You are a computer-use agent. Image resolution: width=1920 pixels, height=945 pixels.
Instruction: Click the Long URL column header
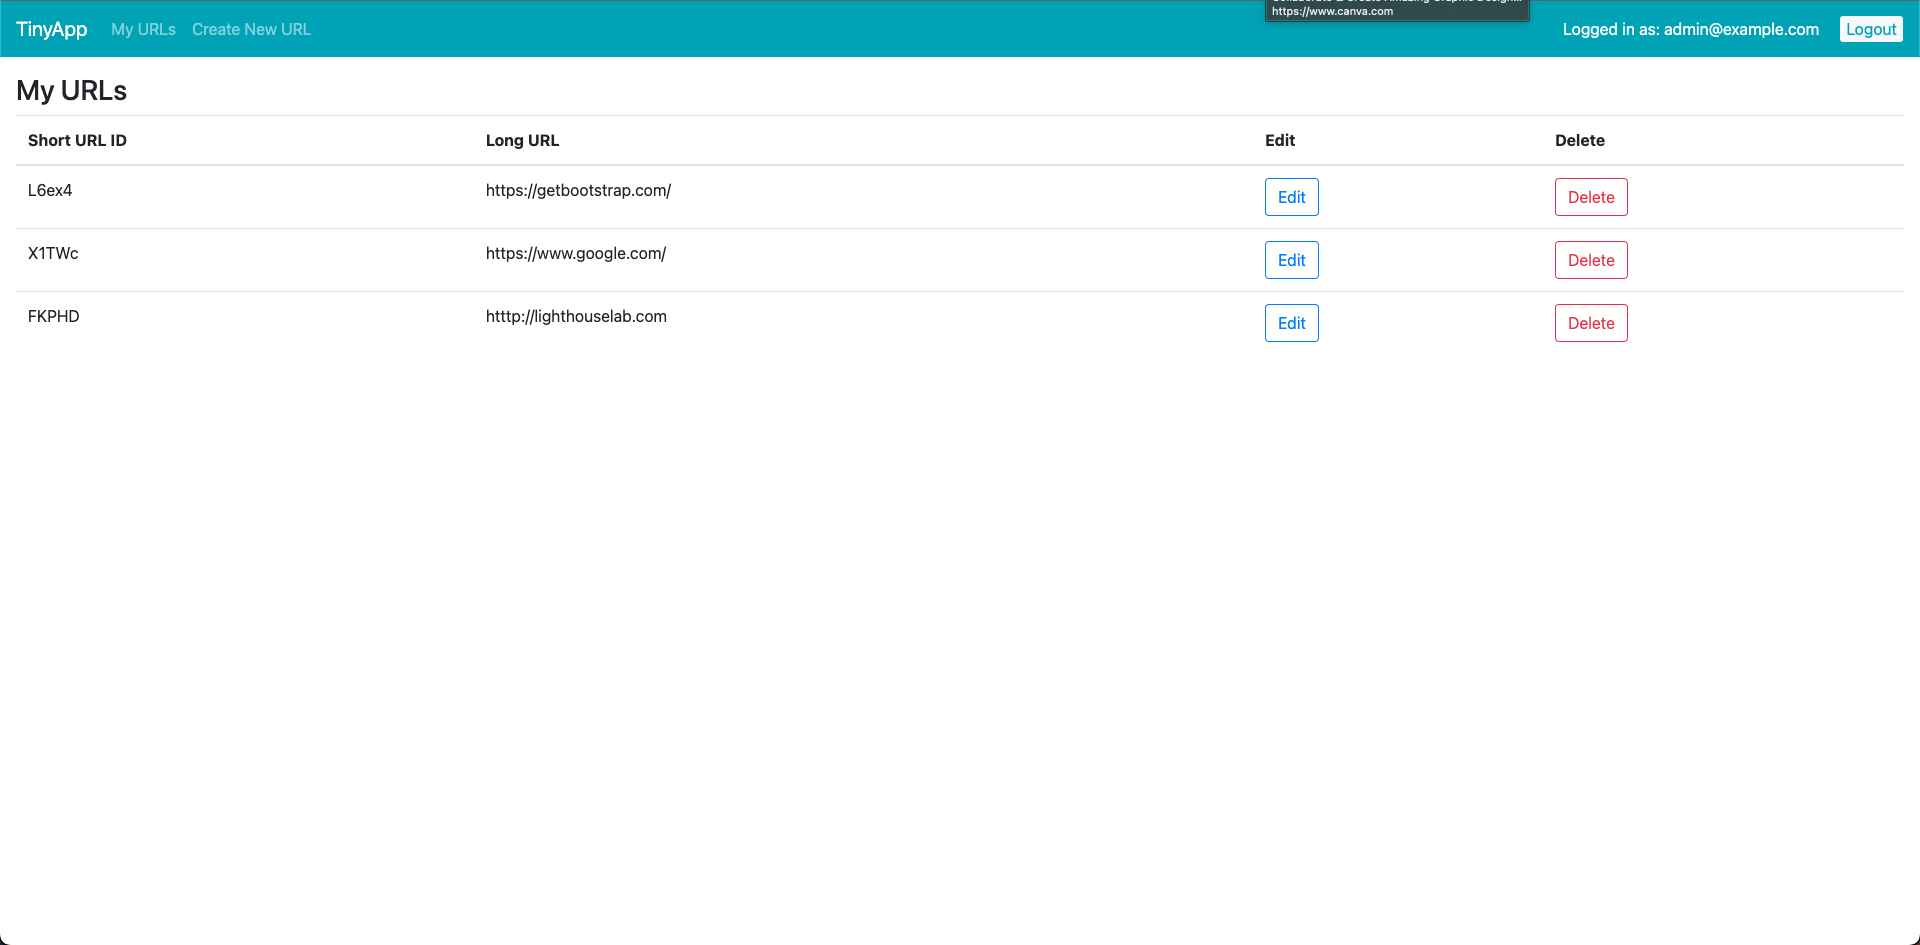[x=522, y=140]
